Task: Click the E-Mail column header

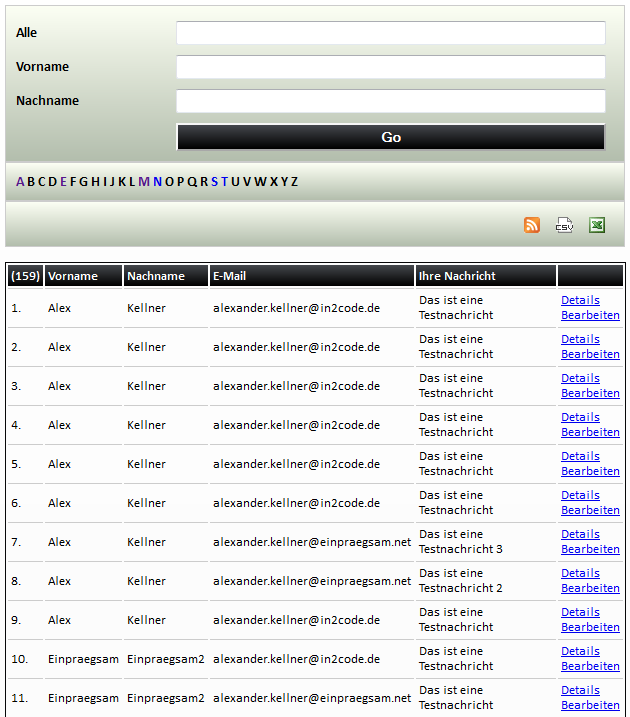Action: (x=229, y=276)
